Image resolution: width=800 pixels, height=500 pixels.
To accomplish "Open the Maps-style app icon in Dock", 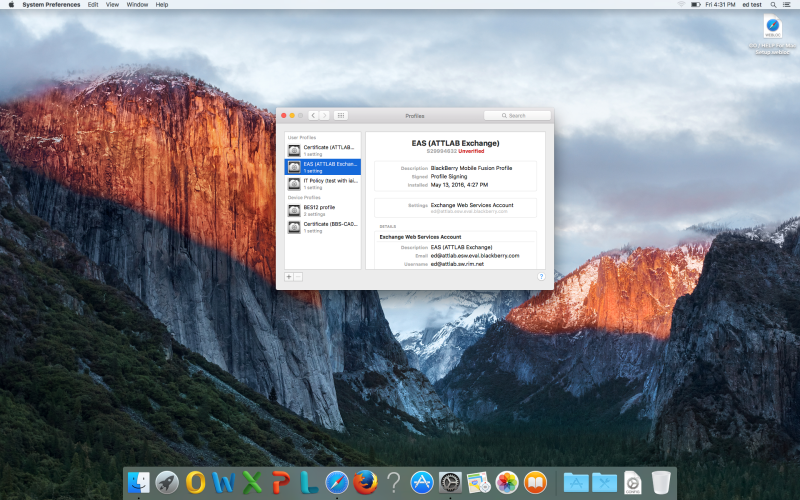I will point(479,482).
